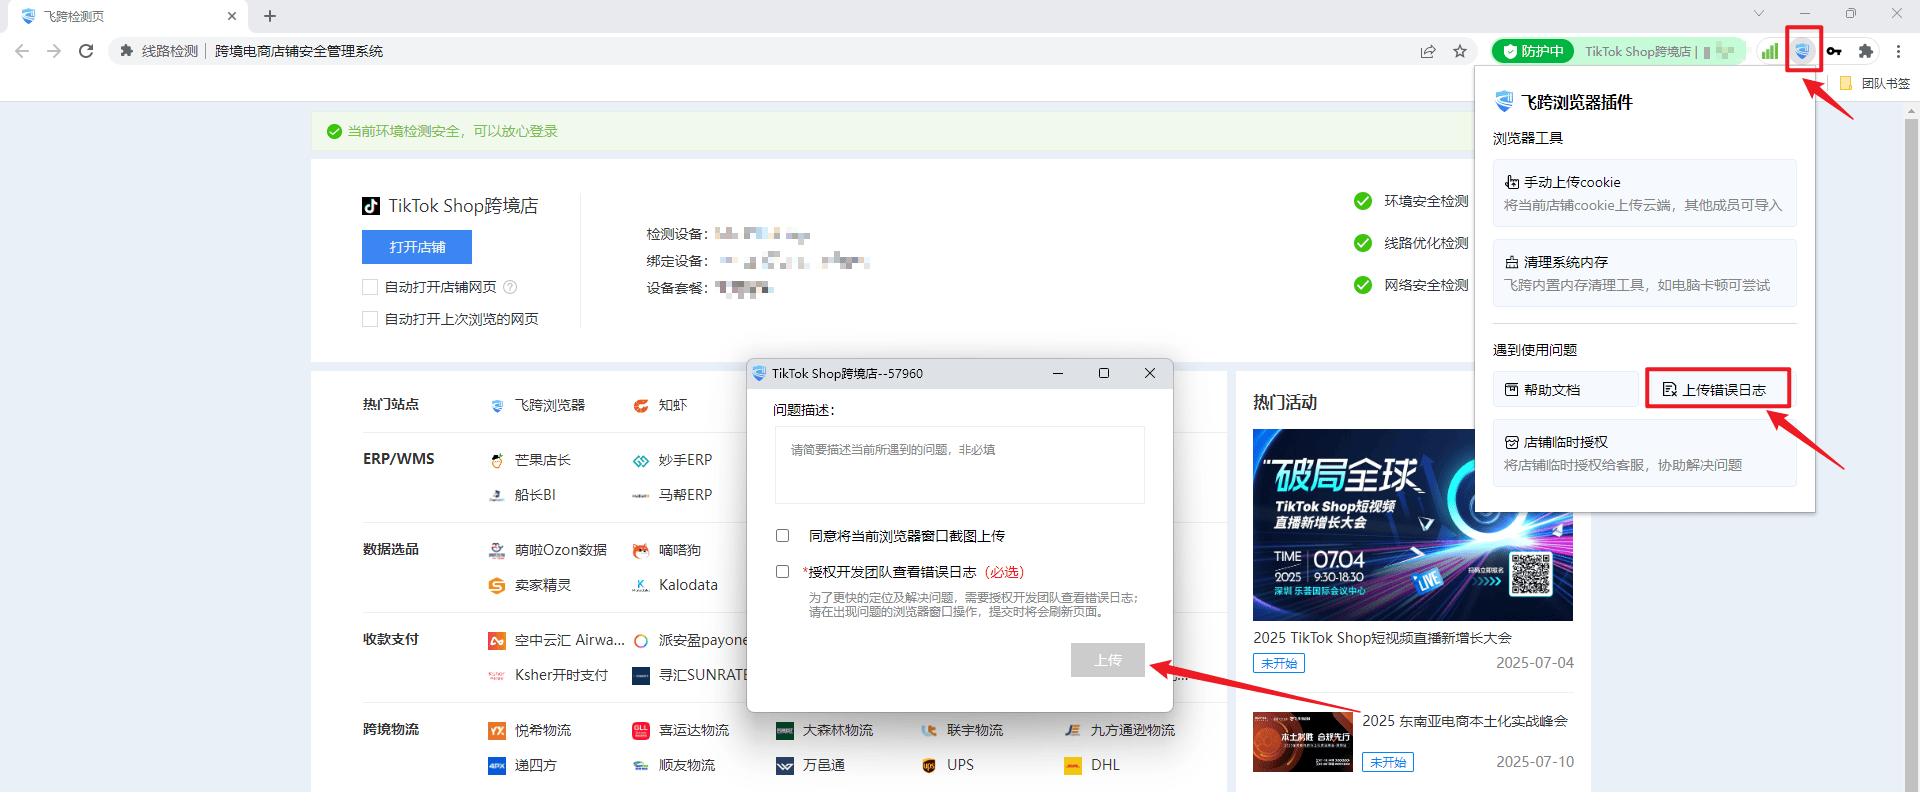The width and height of the screenshot is (1920, 792).
Task: Click the 问题描述 text area
Action: click(959, 465)
